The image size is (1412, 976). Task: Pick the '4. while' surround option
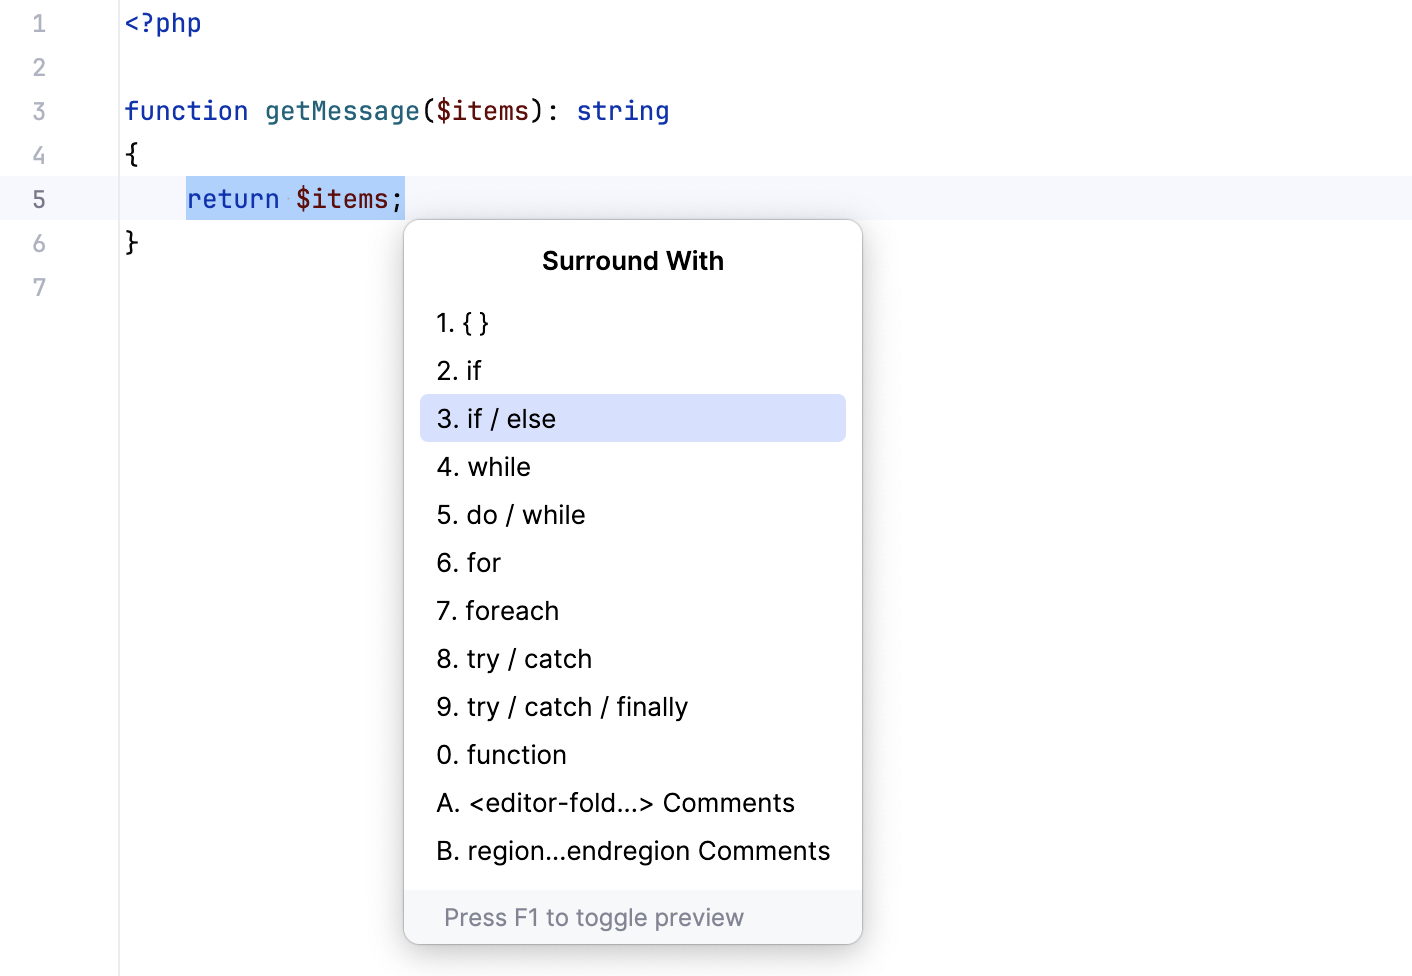coord(484,467)
